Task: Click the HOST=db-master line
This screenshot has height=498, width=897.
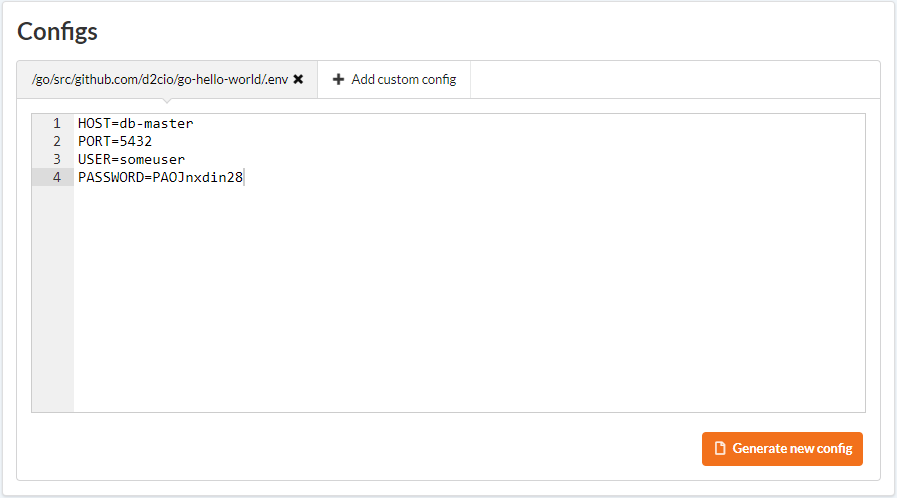Action: 136,123
